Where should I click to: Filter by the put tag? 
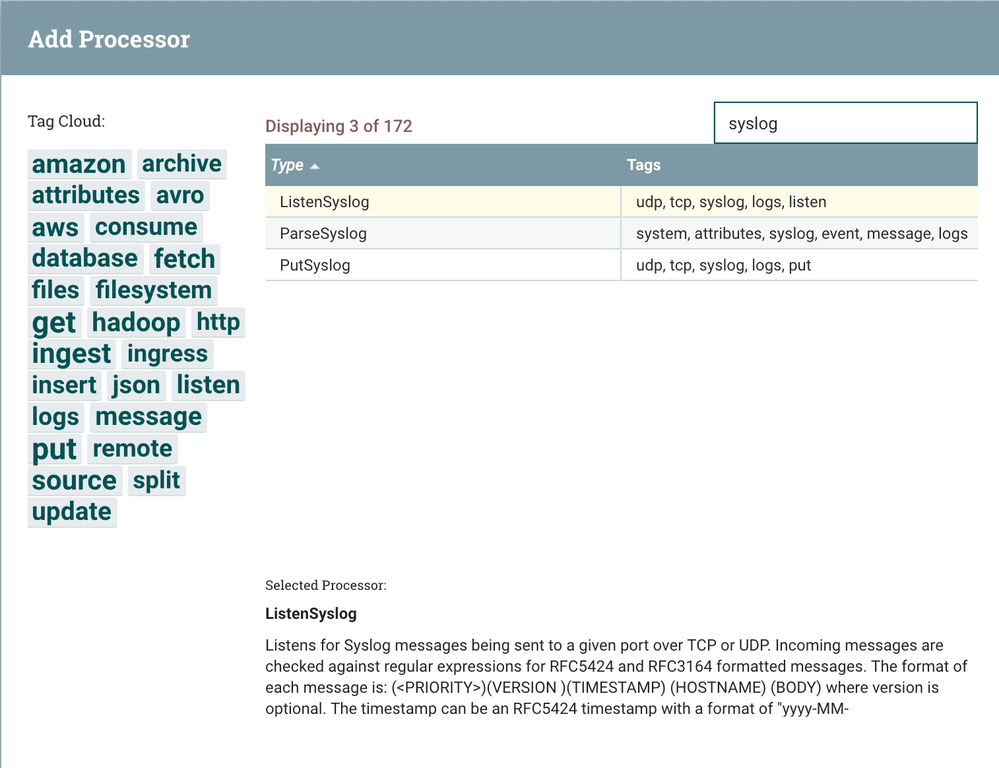click(x=54, y=449)
